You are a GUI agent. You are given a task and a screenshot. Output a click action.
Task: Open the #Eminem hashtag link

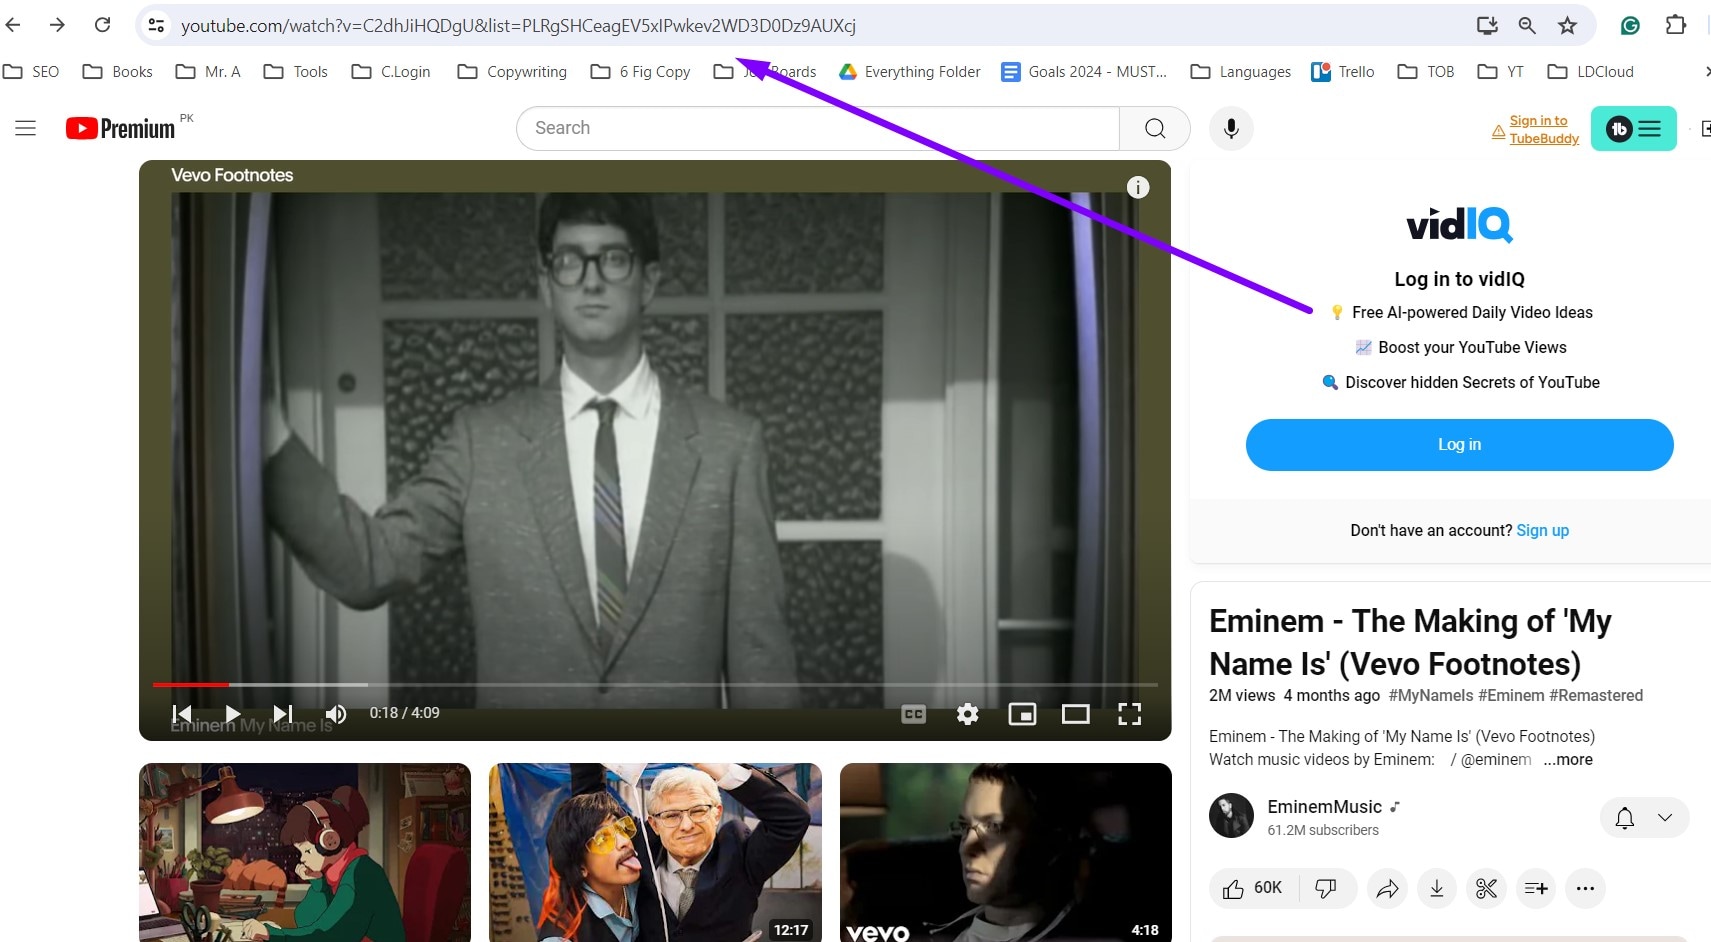click(x=1511, y=696)
